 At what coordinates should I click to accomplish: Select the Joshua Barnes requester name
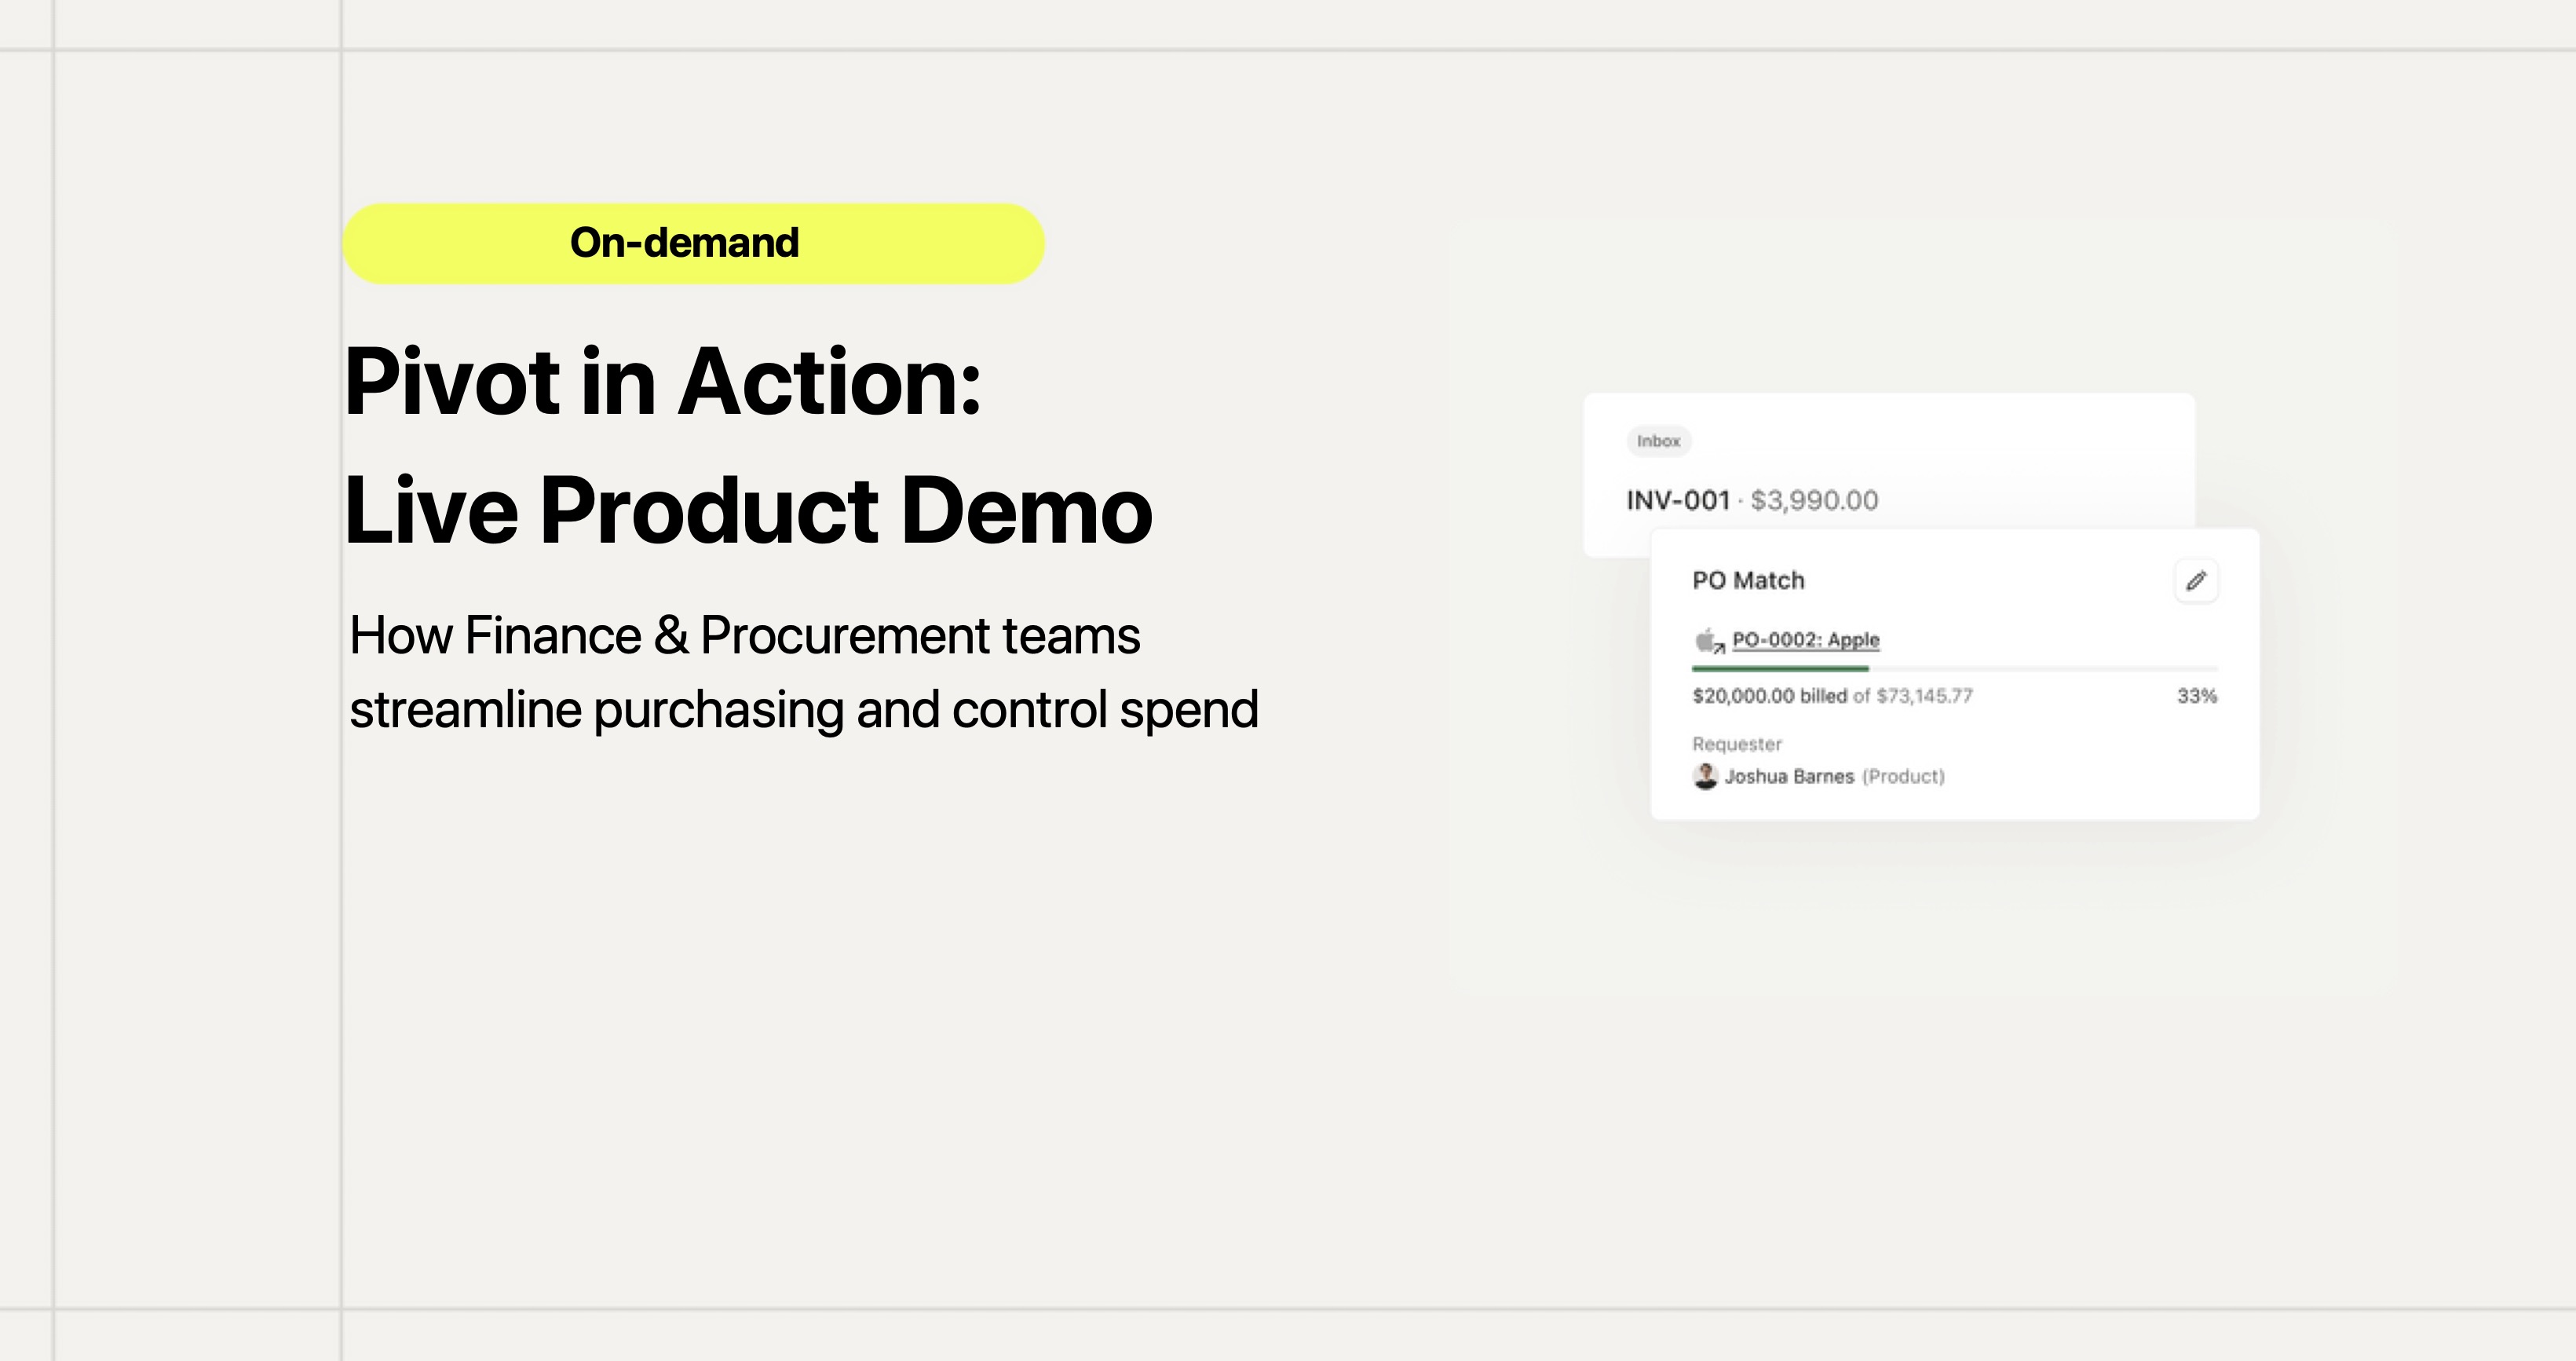[x=1789, y=777]
